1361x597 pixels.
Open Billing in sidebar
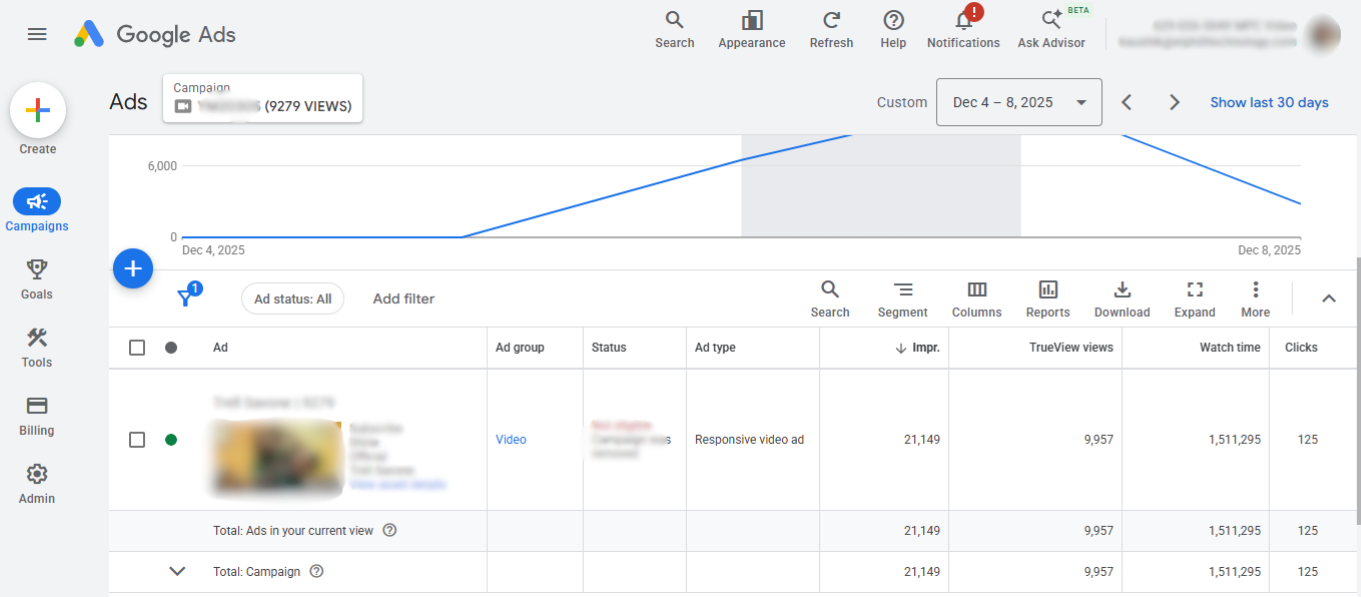[x=37, y=415]
